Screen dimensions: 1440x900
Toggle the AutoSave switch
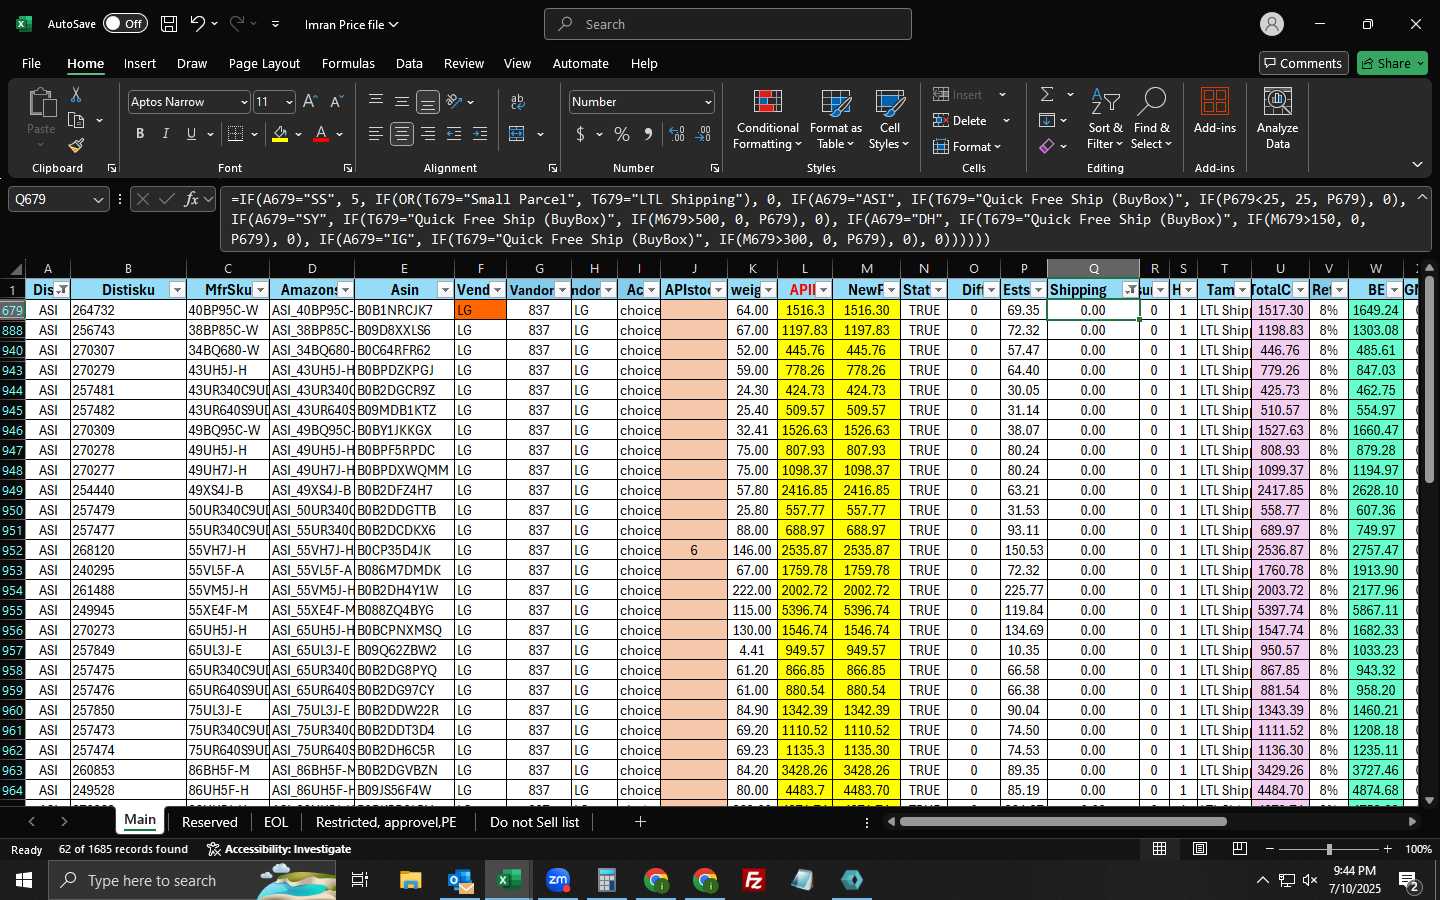(x=124, y=24)
